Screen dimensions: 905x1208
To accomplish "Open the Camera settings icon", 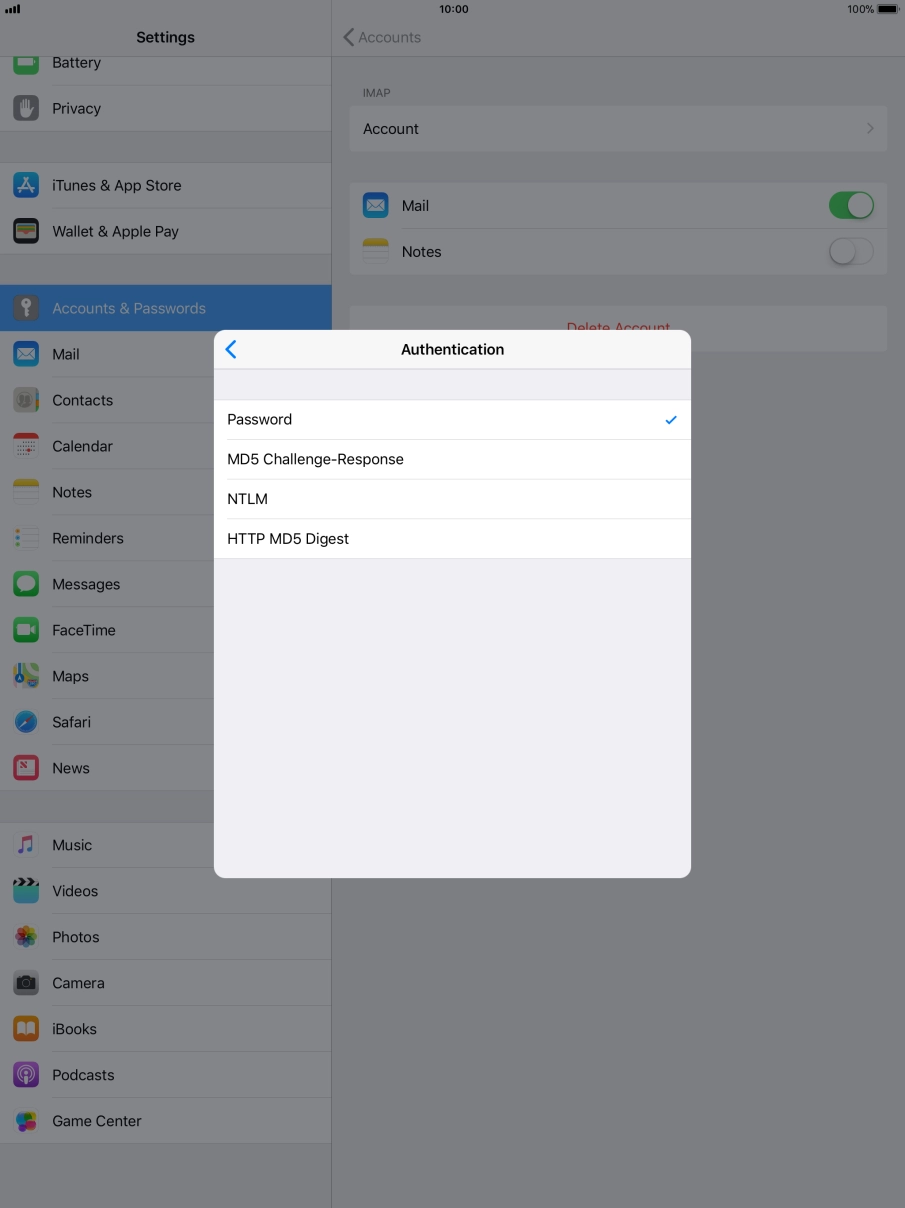I will click(26, 983).
